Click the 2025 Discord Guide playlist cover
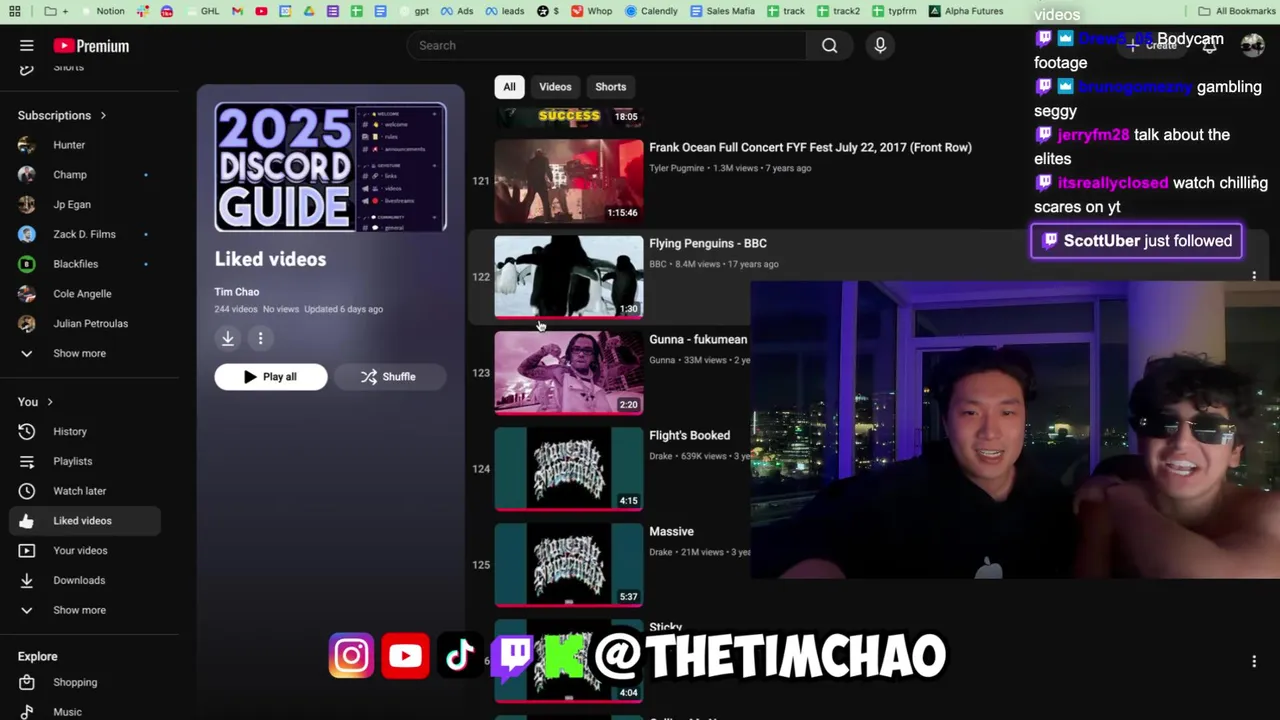Viewport: 1280px width, 720px height. [330, 167]
